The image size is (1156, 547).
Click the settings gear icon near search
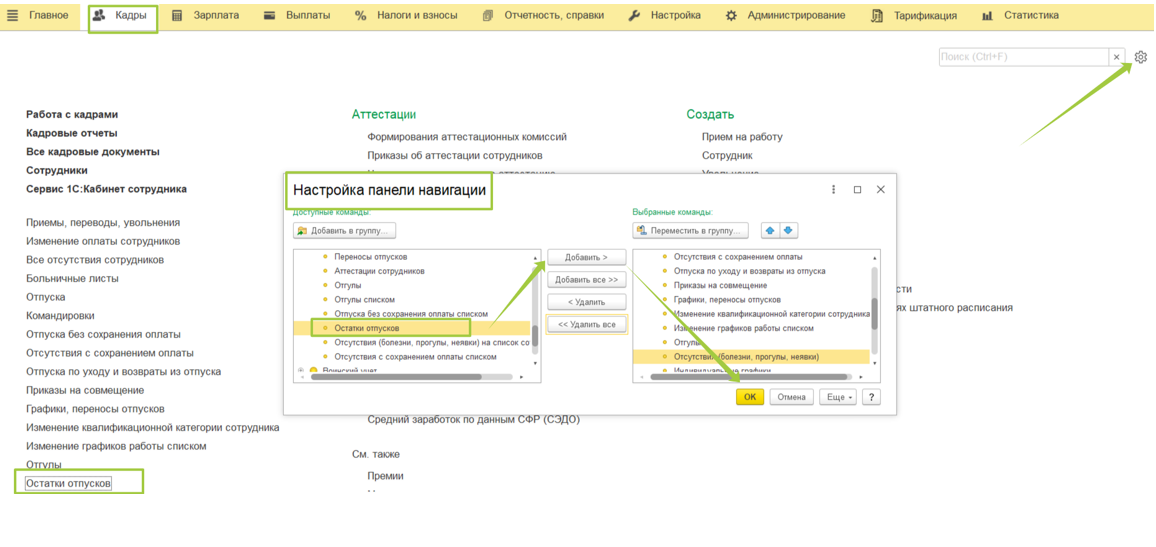(x=1140, y=57)
